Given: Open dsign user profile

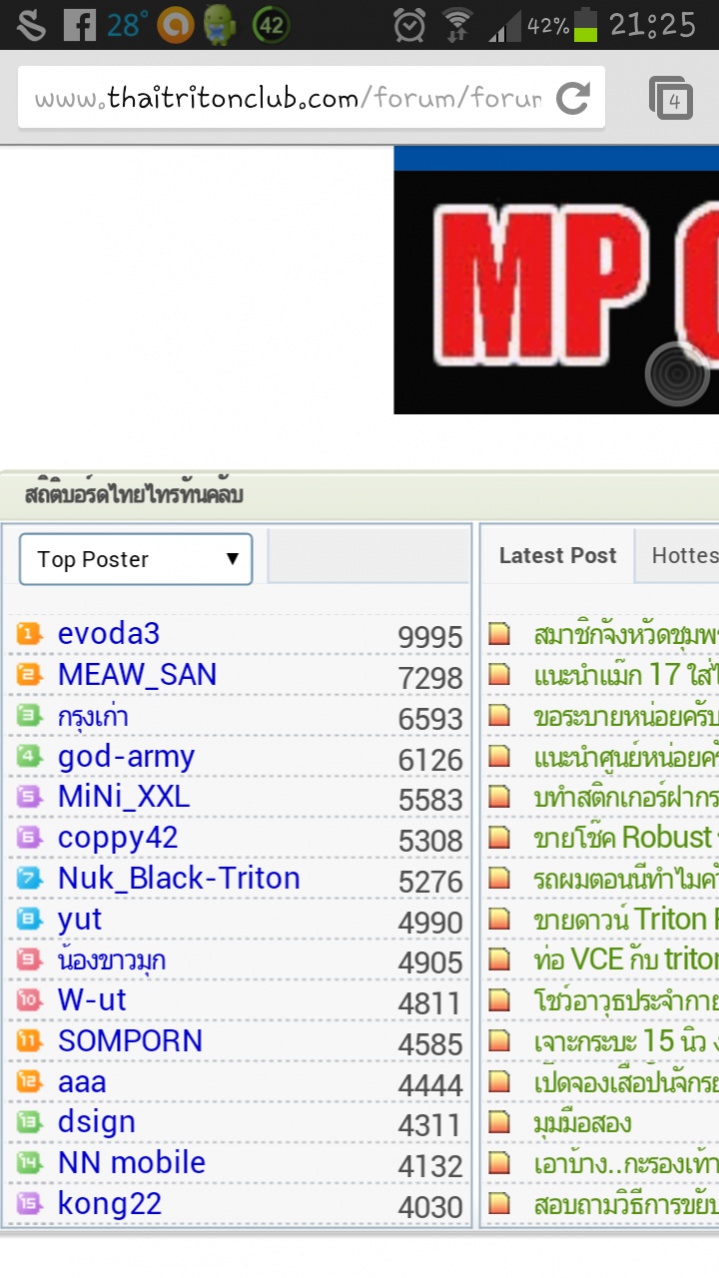Looking at the screenshot, I should click(97, 1122).
